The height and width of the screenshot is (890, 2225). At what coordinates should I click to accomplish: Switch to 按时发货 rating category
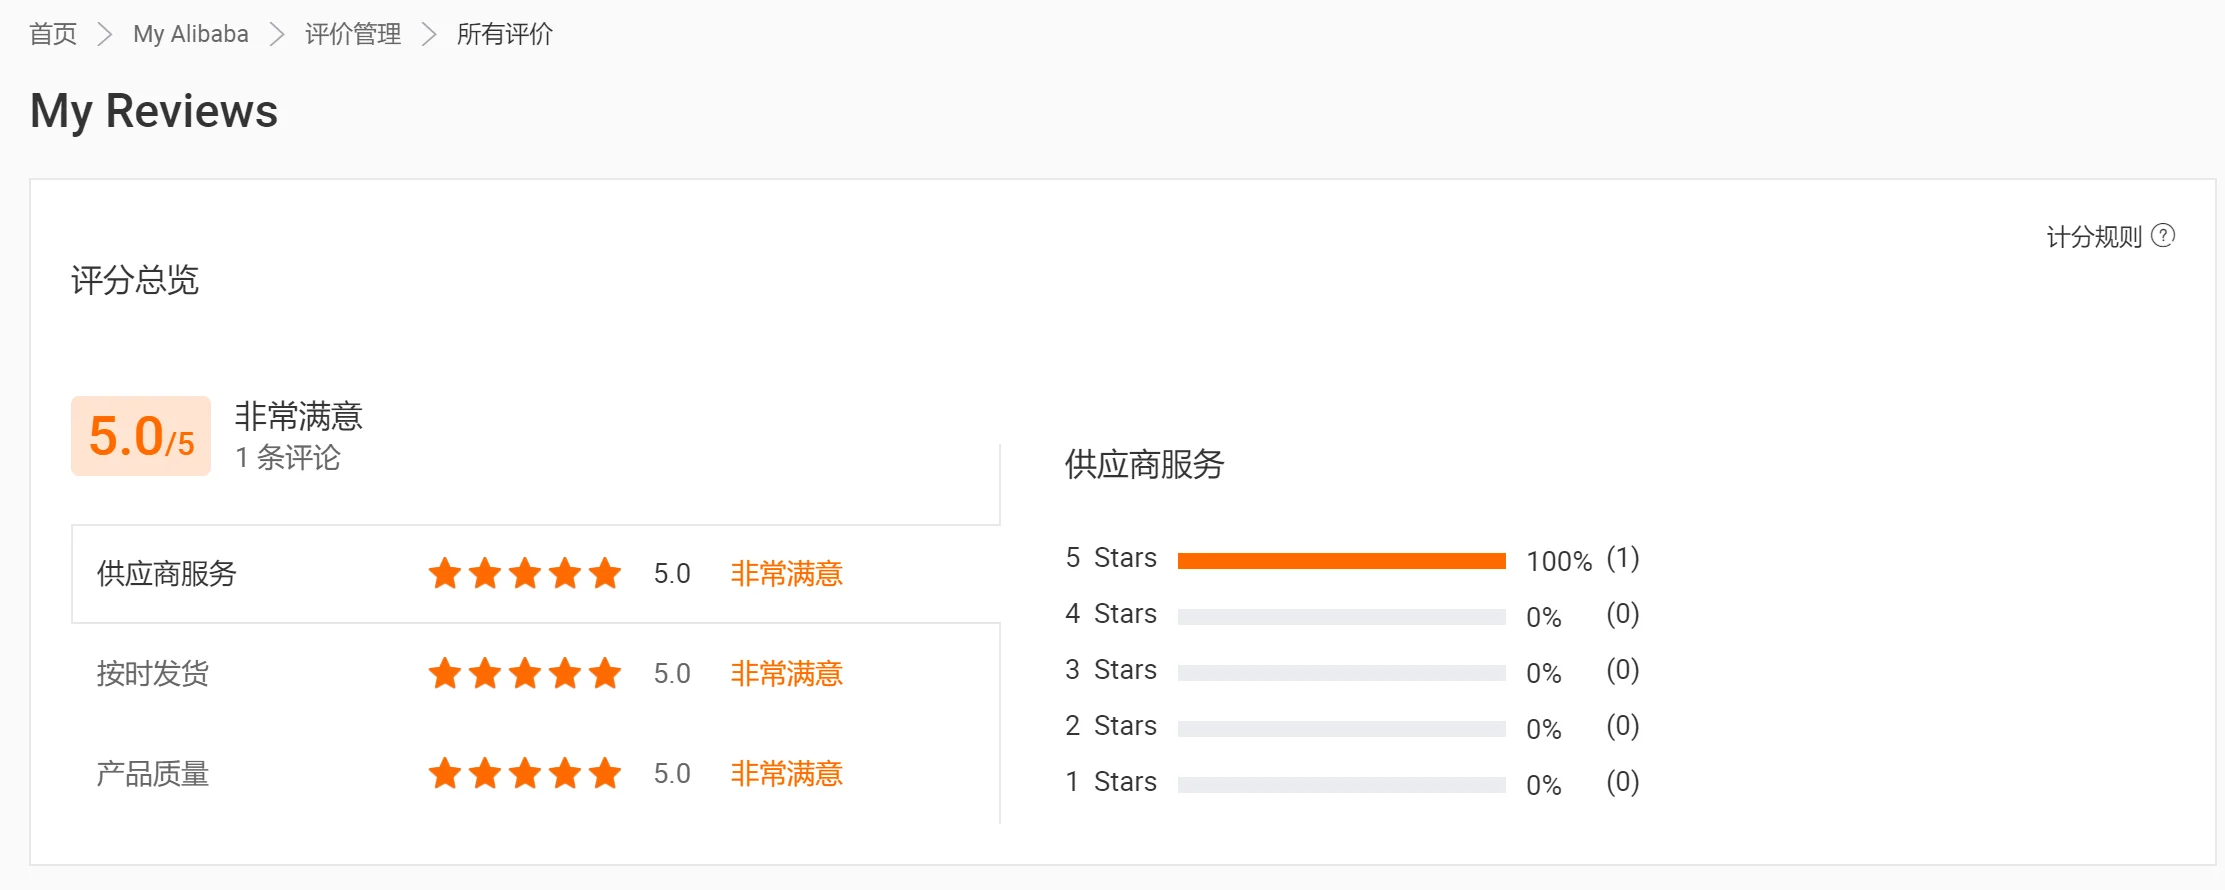coord(153,674)
